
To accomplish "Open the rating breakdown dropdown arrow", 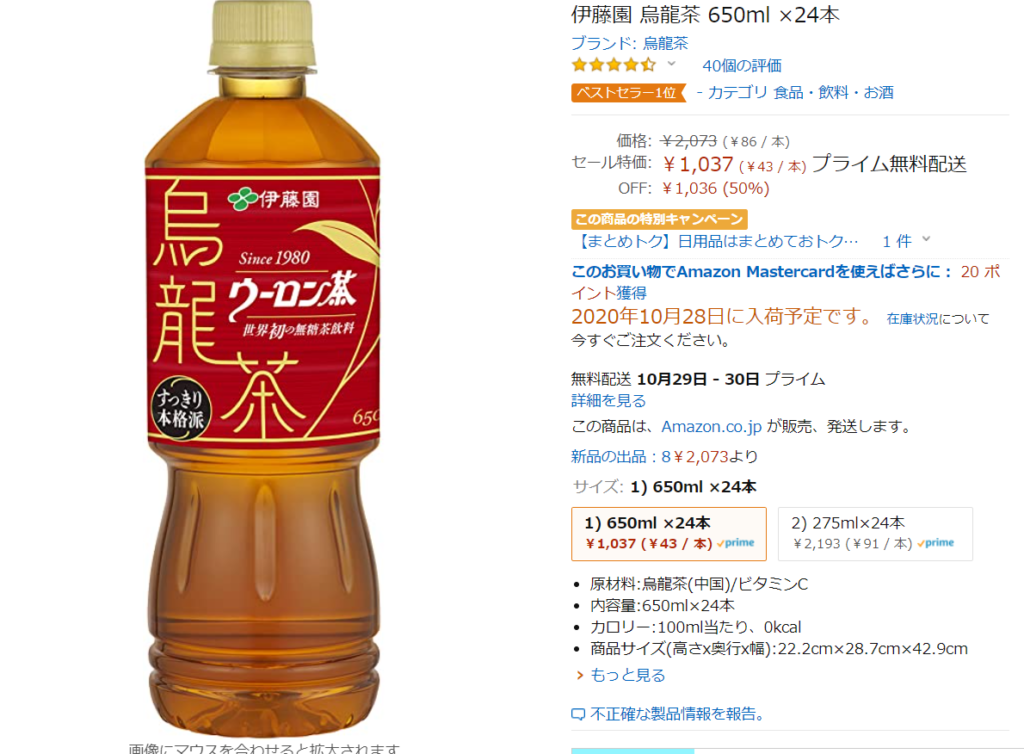I will click(671, 64).
